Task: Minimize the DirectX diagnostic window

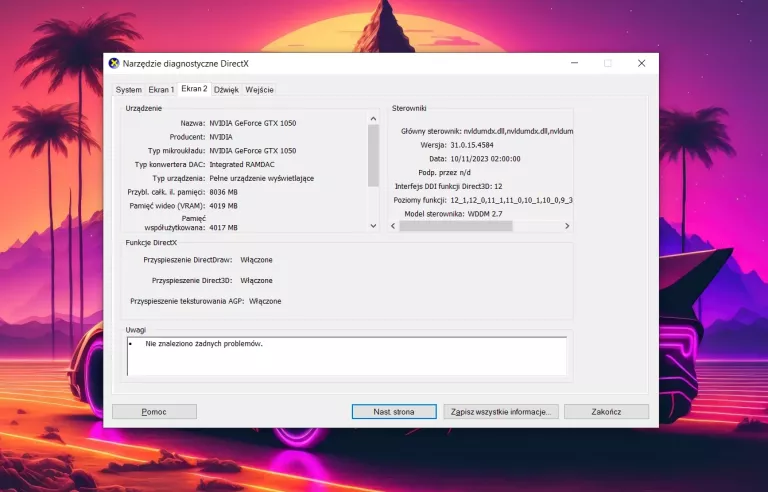Action: [575, 63]
